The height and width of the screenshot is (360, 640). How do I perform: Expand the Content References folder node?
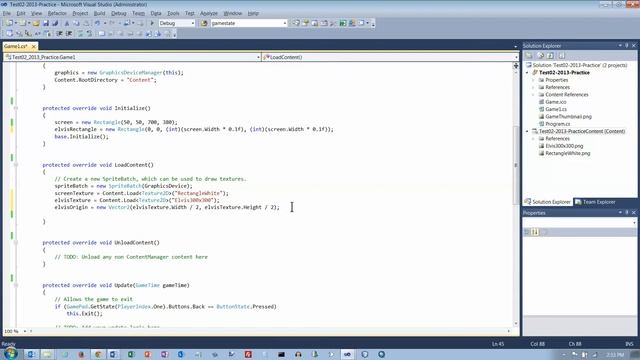(533, 95)
